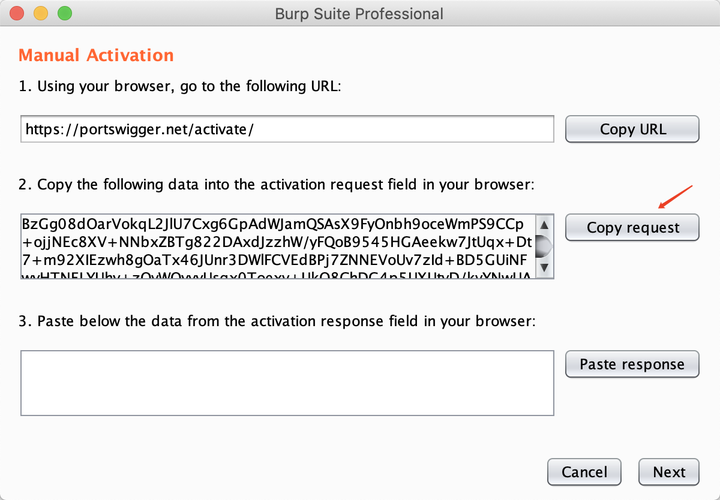
Task: Click step 1 browser URL instruction text
Action: pyautogui.click(x=180, y=87)
